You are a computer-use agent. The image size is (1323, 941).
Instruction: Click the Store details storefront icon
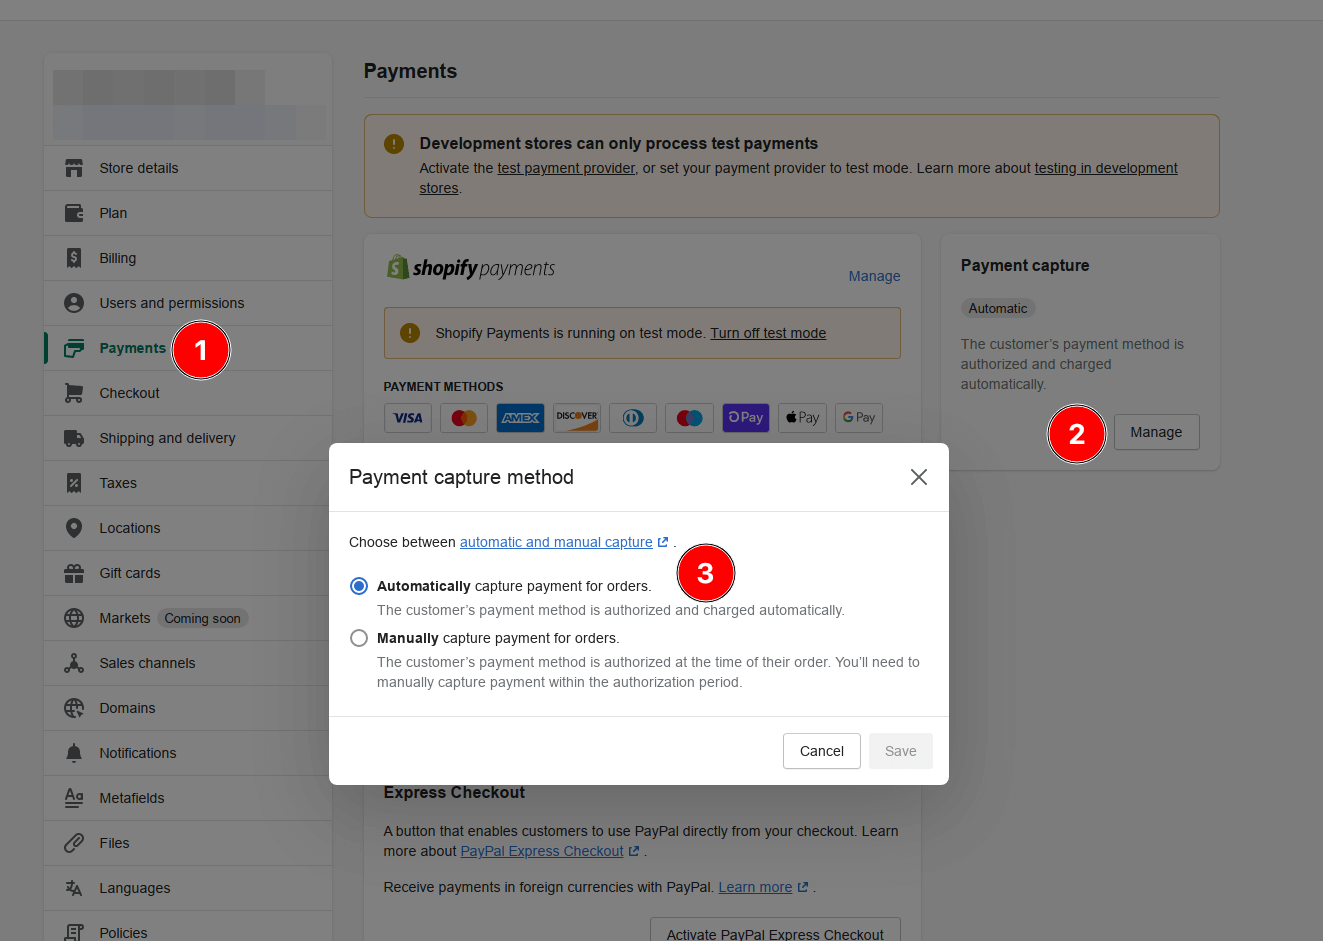tap(74, 168)
